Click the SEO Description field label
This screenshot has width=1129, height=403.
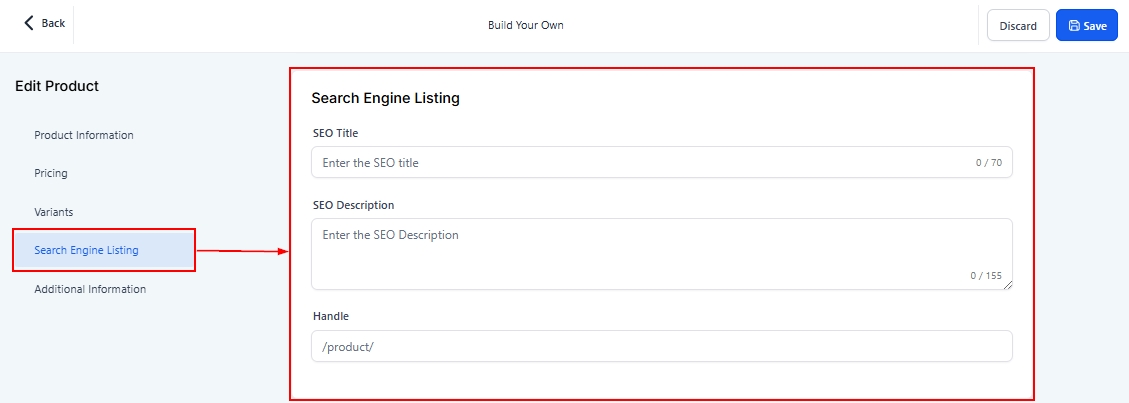(353, 205)
